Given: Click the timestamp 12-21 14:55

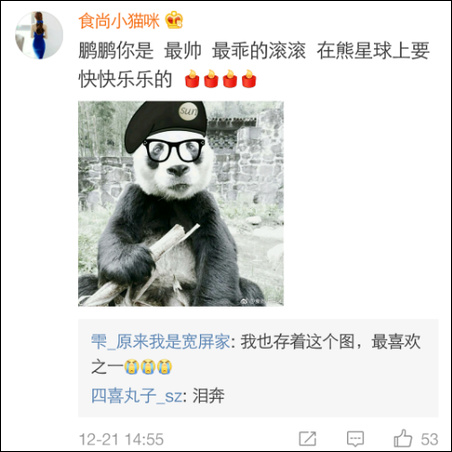Looking at the screenshot, I should click(121, 439).
